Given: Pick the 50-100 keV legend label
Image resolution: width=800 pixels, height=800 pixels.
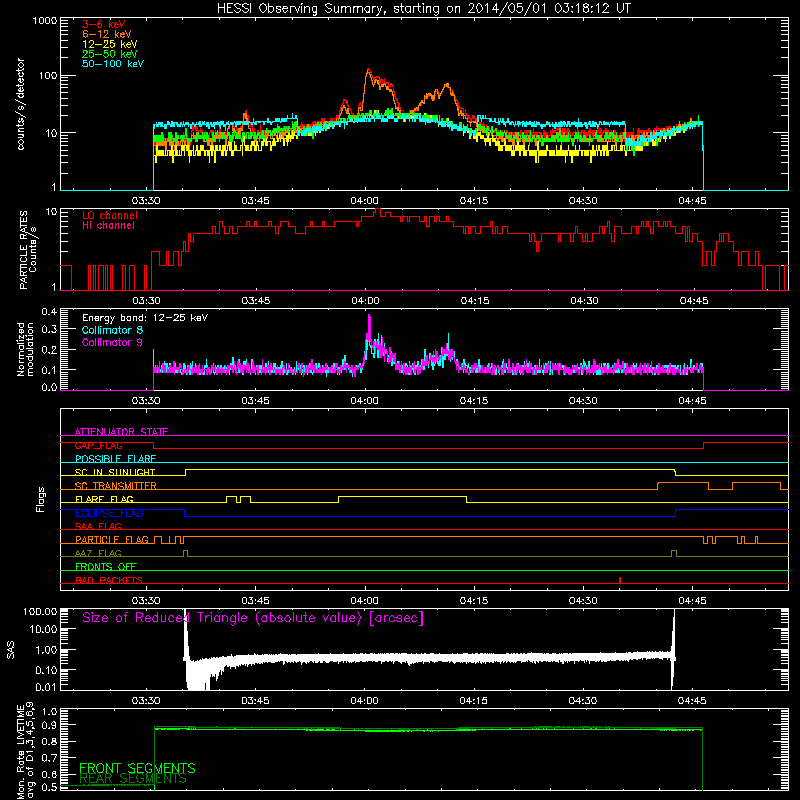Looking at the screenshot, I should tap(113, 64).
